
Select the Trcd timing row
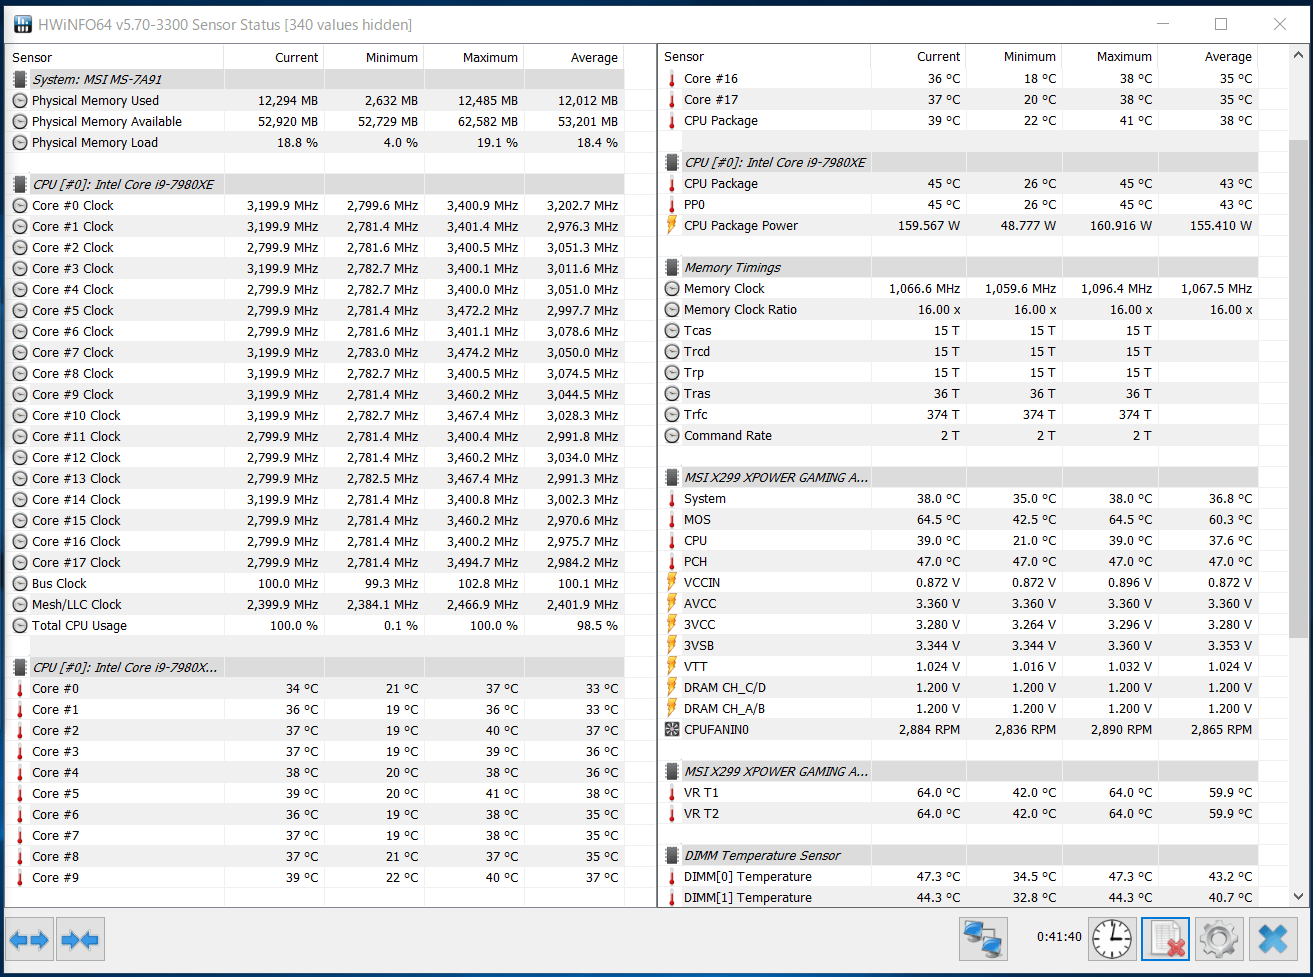tap(958, 351)
